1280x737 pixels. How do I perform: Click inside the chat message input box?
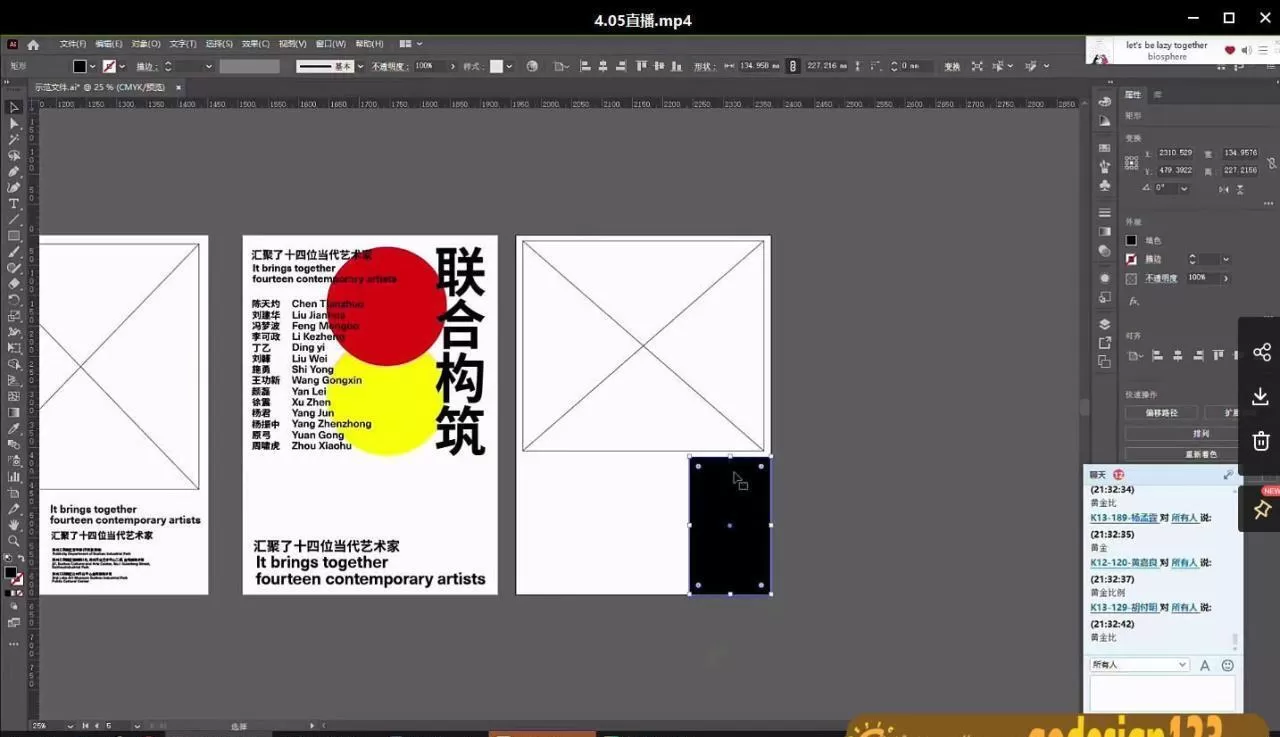[x=1163, y=691]
